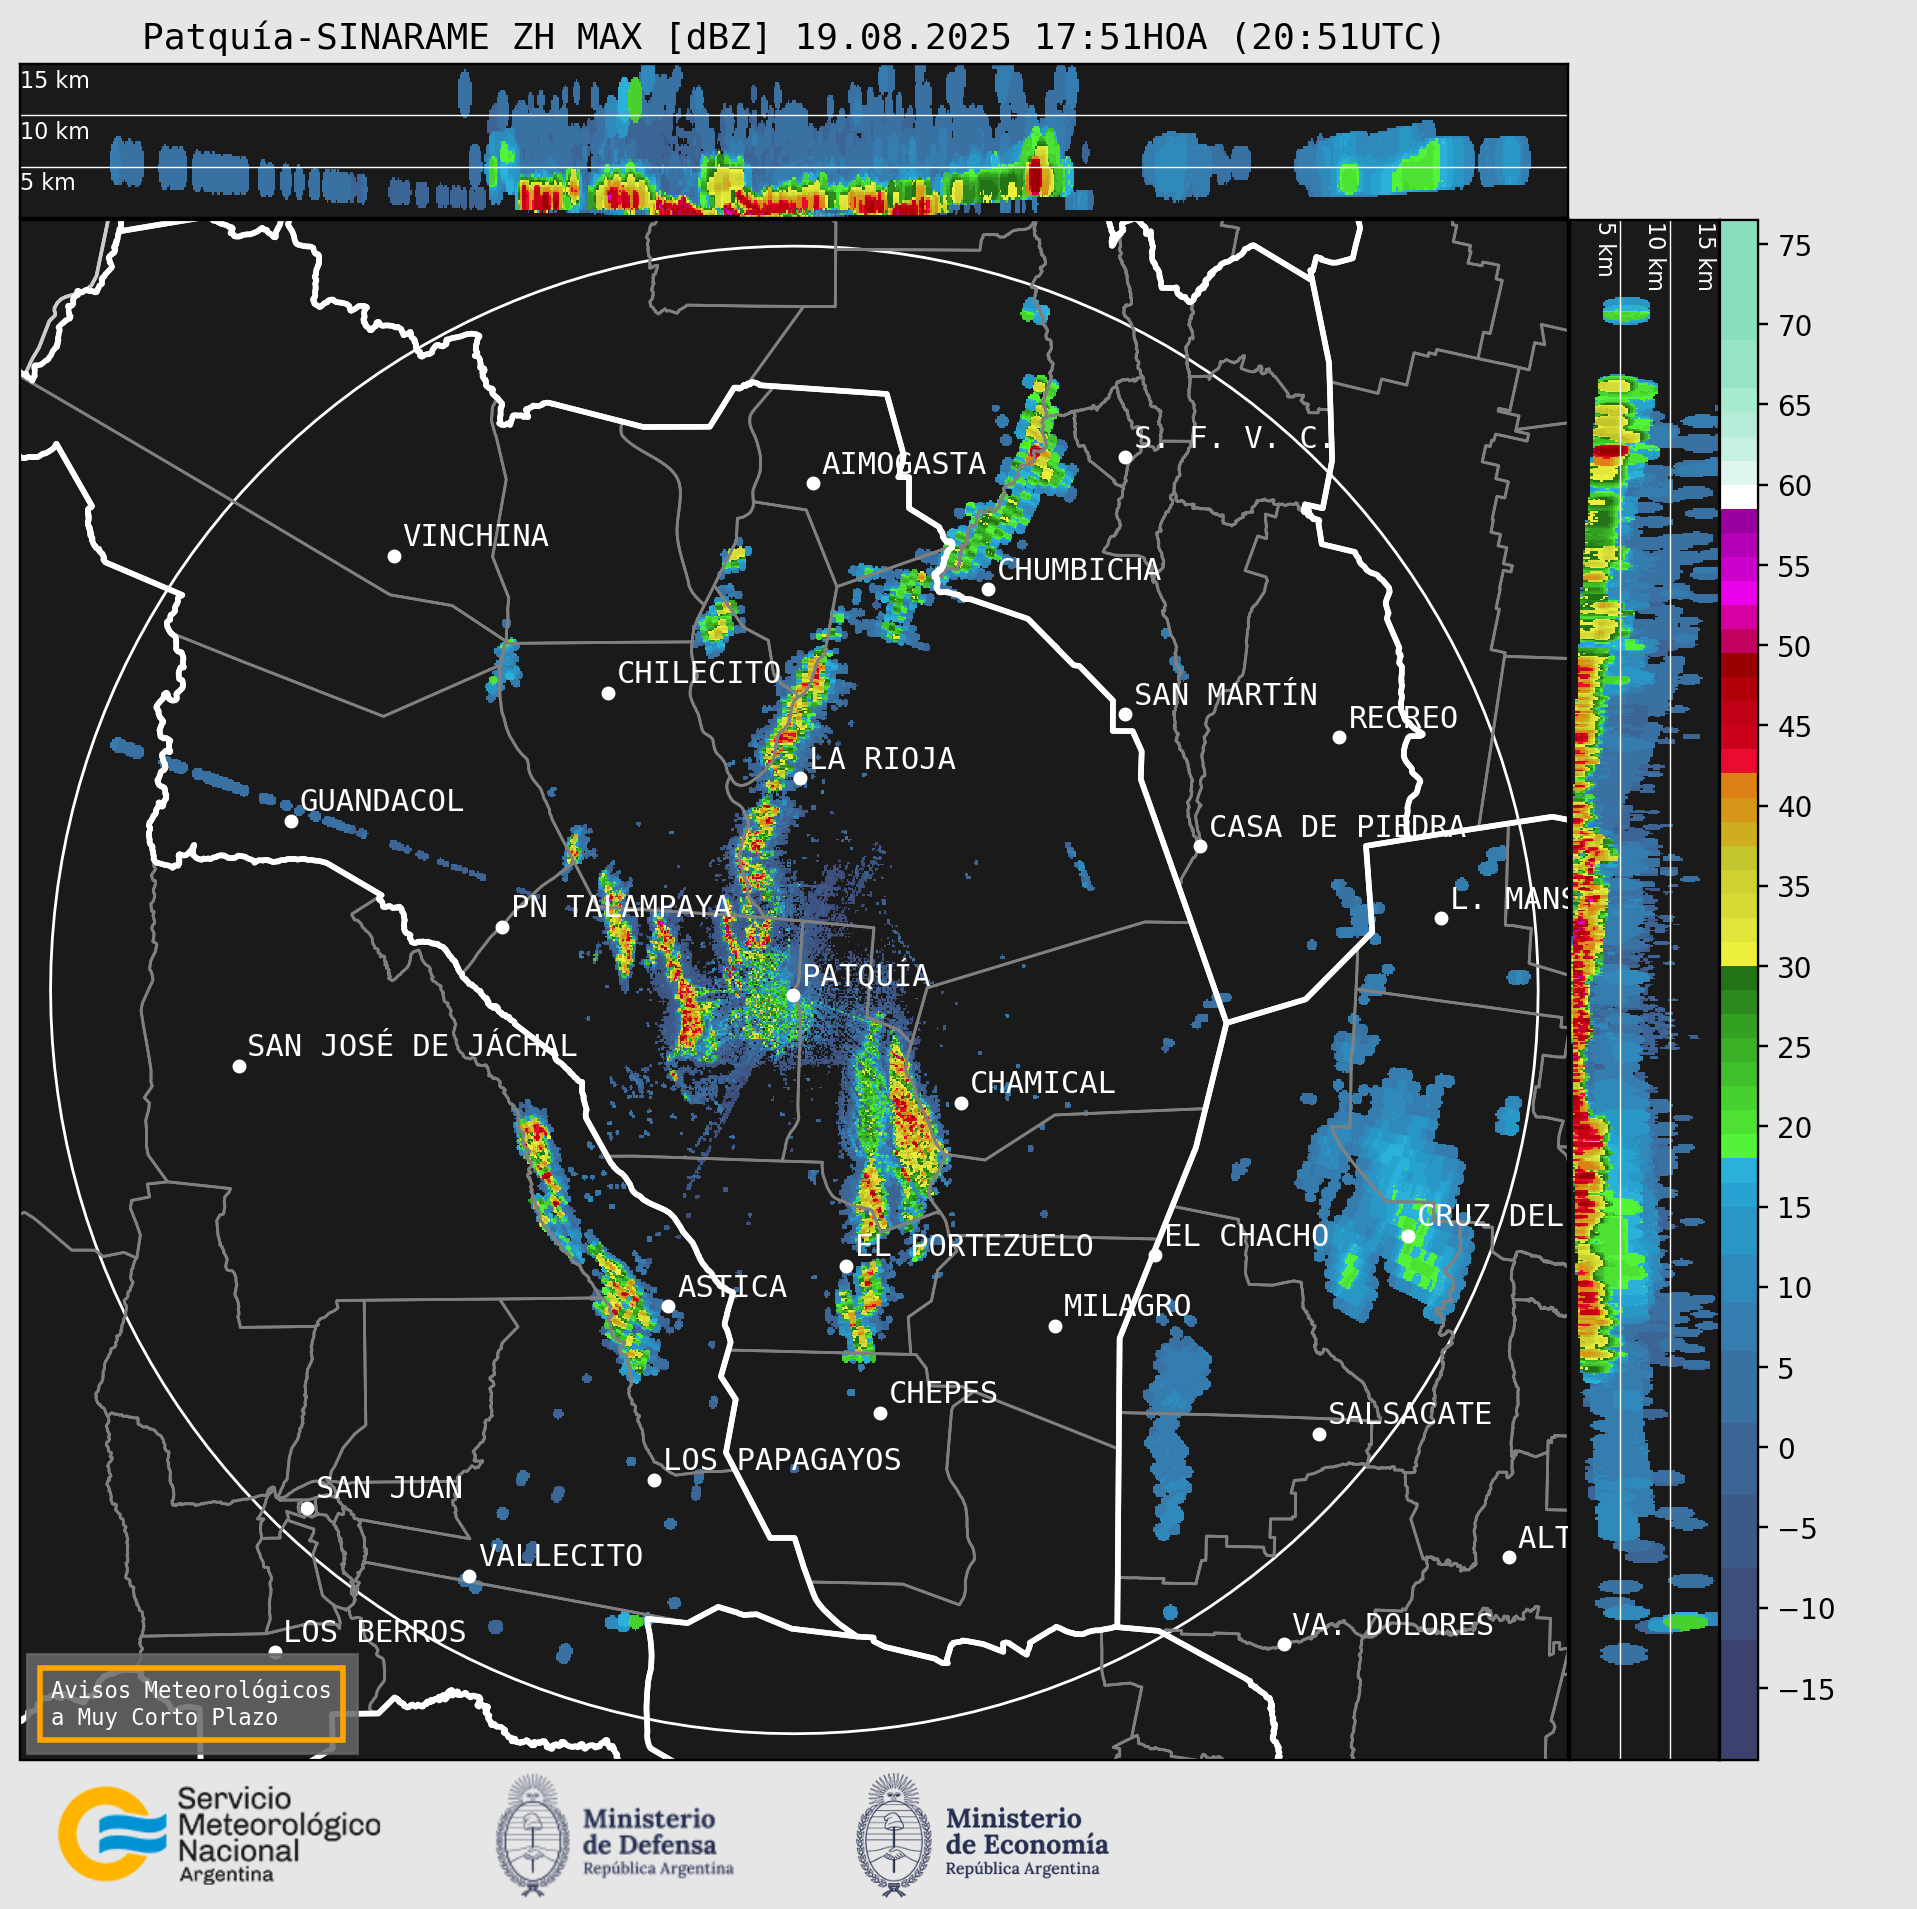Click the RECREO city label
1917x1909 pixels.
(1403, 718)
